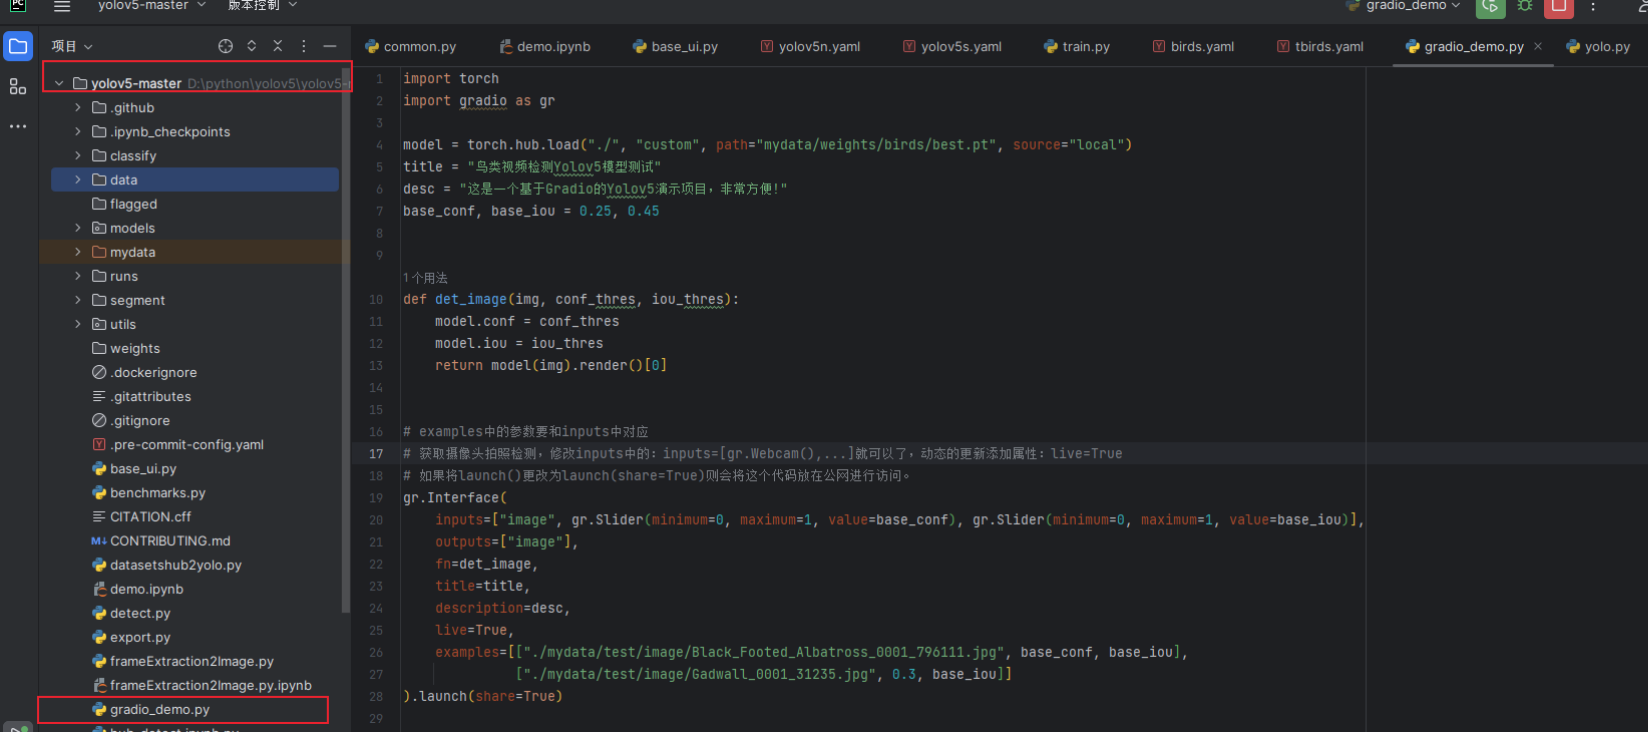Switch to the base_ui.py tab
Image resolution: width=1648 pixels, height=732 pixels.
pos(675,46)
